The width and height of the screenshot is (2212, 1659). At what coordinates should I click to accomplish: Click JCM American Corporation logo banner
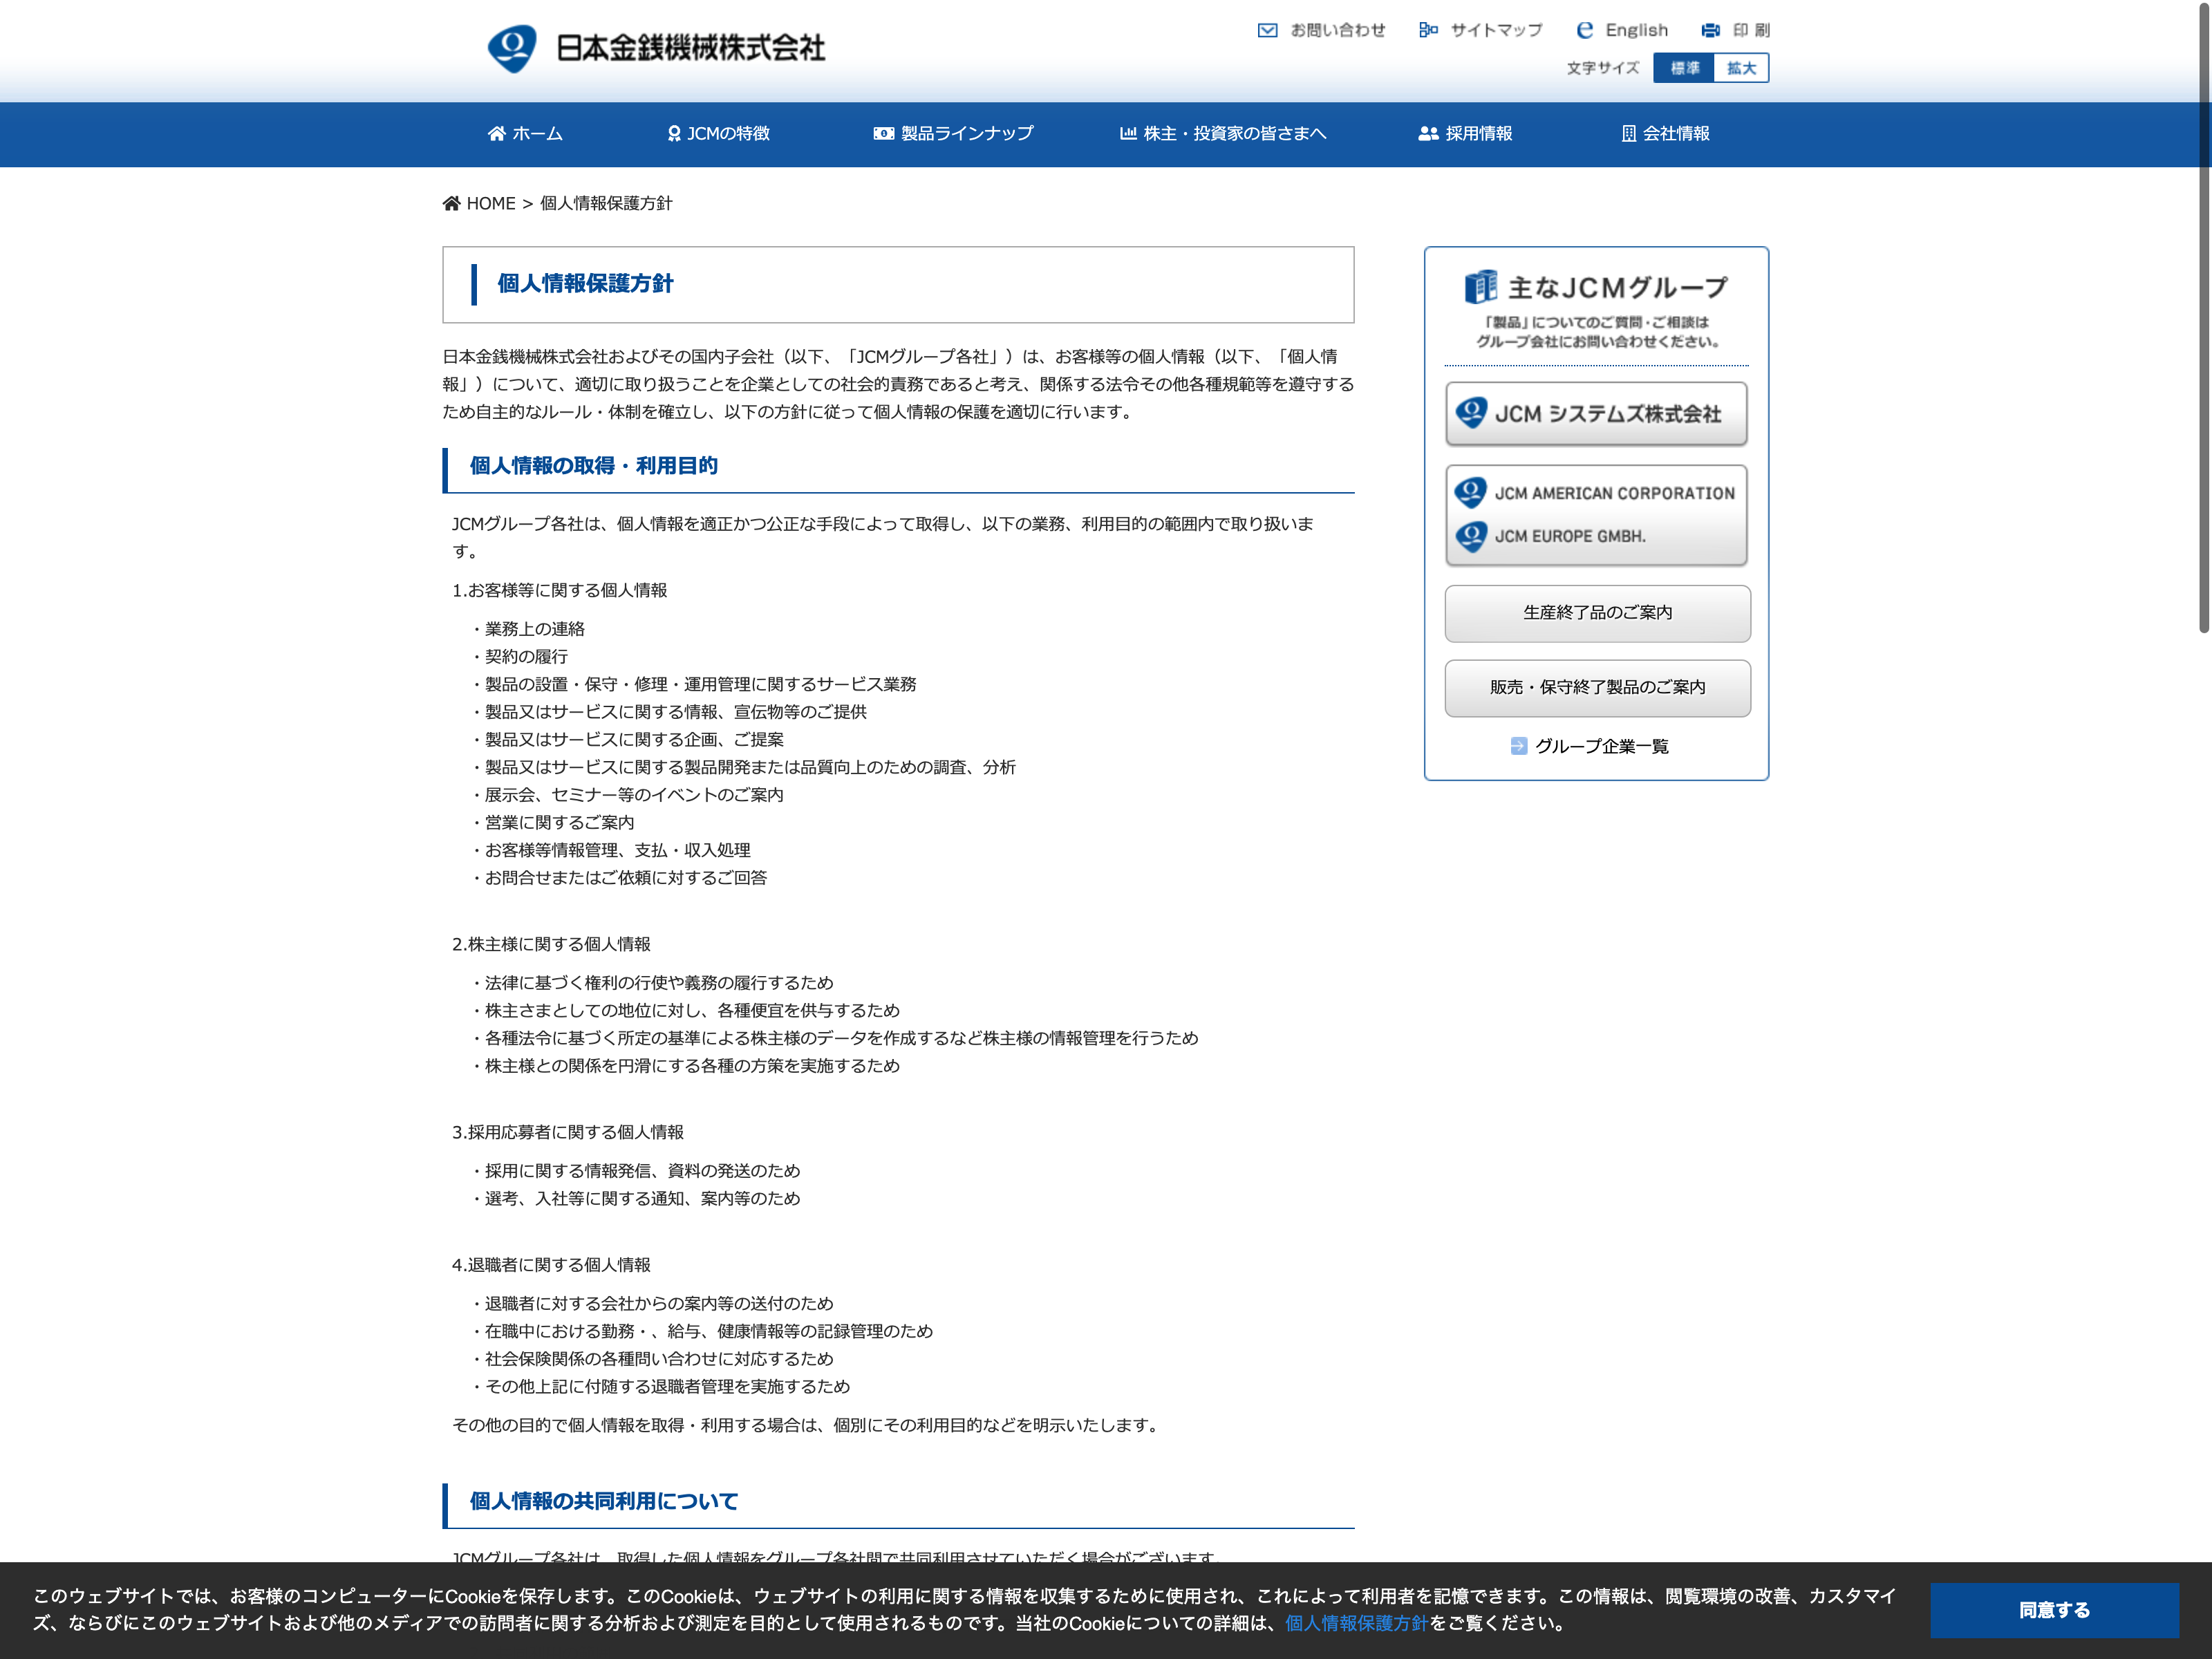tap(1596, 494)
